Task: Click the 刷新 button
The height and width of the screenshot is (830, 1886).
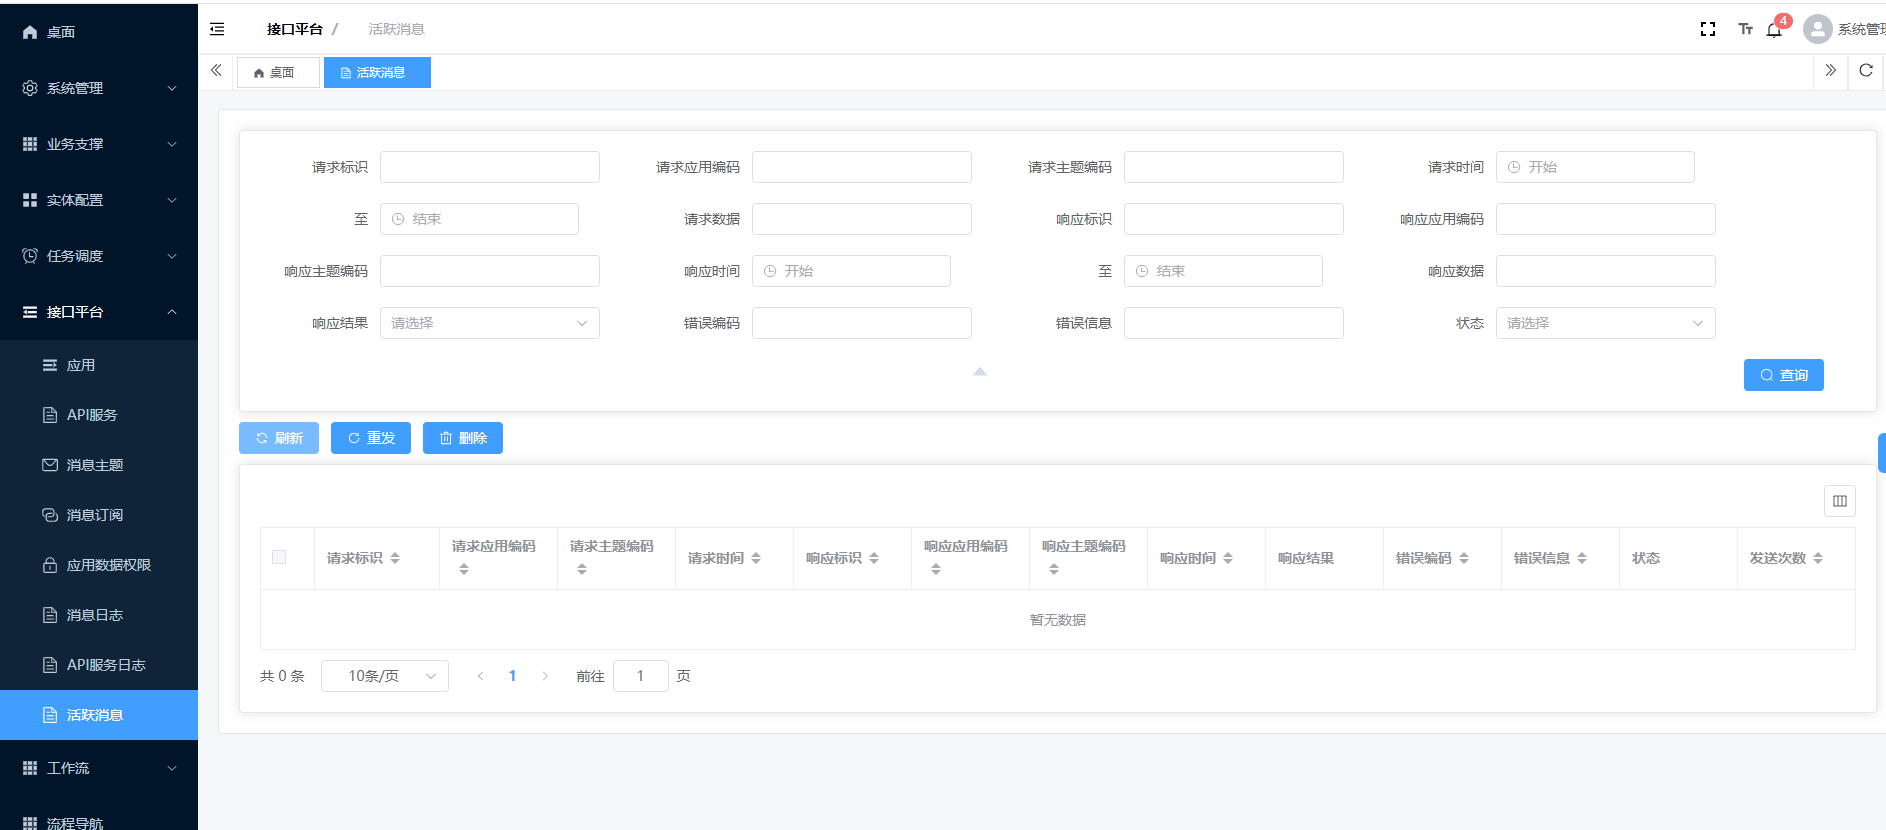Action: [279, 438]
